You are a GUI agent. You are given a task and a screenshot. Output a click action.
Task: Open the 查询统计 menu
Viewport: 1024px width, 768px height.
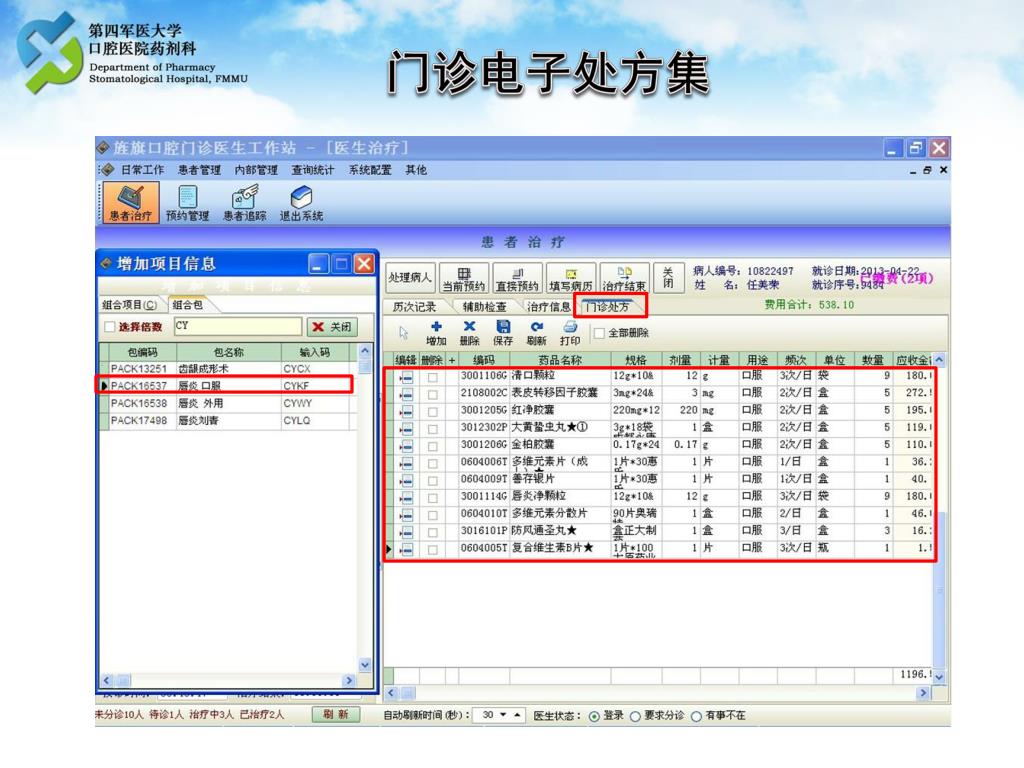tap(313, 170)
